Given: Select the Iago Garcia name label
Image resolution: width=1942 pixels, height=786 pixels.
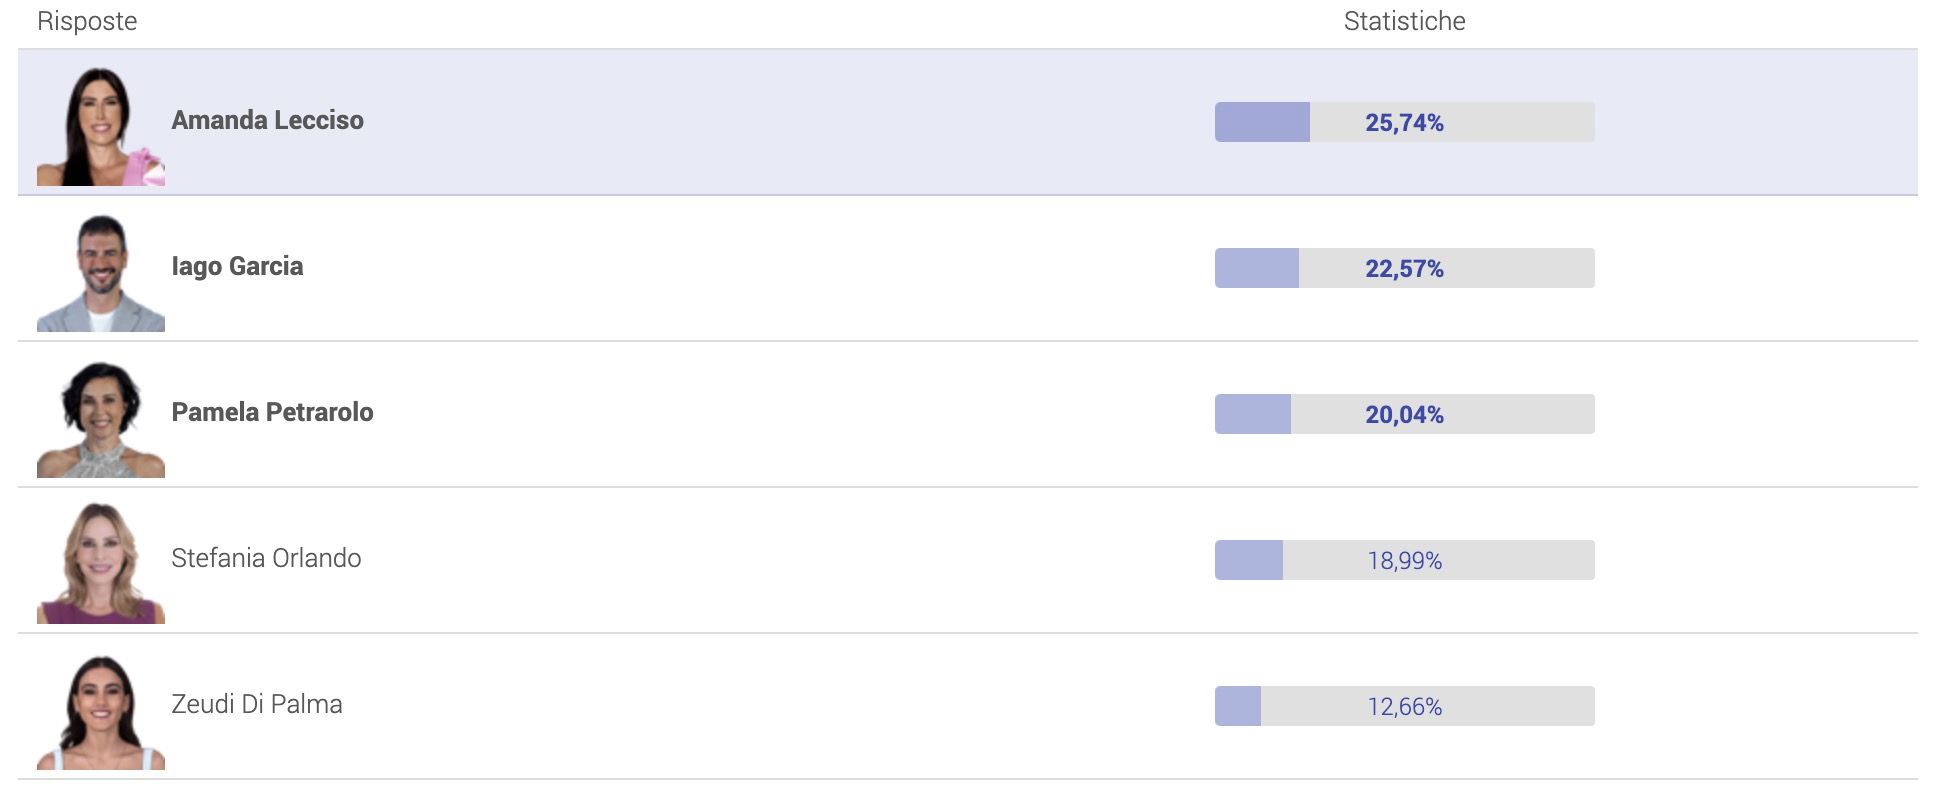Looking at the screenshot, I should point(237,266).
